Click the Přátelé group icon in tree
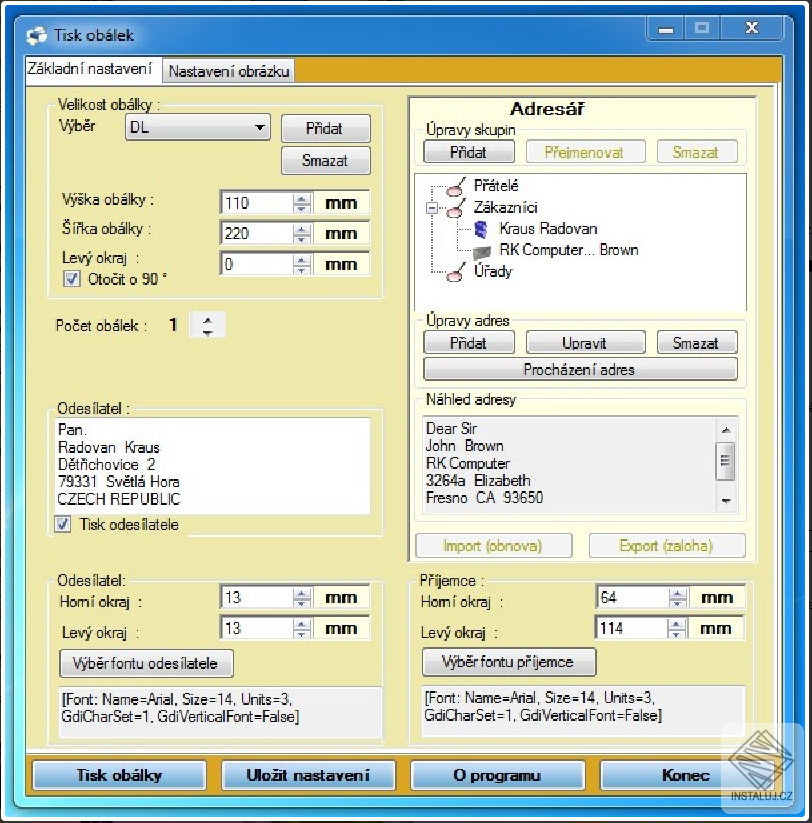812x823 pixels. (456, 185)
